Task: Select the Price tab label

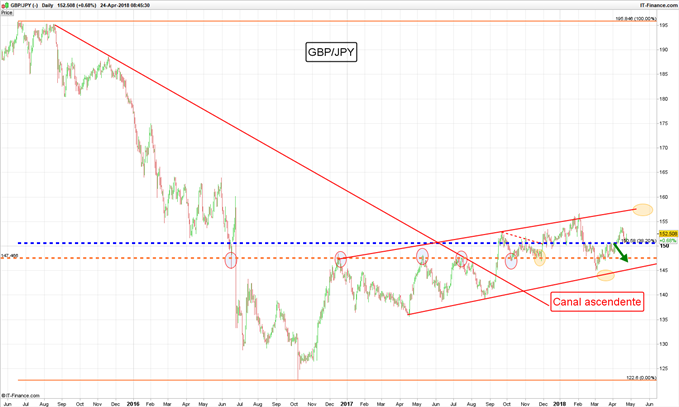Action: (x=6, y=13)
